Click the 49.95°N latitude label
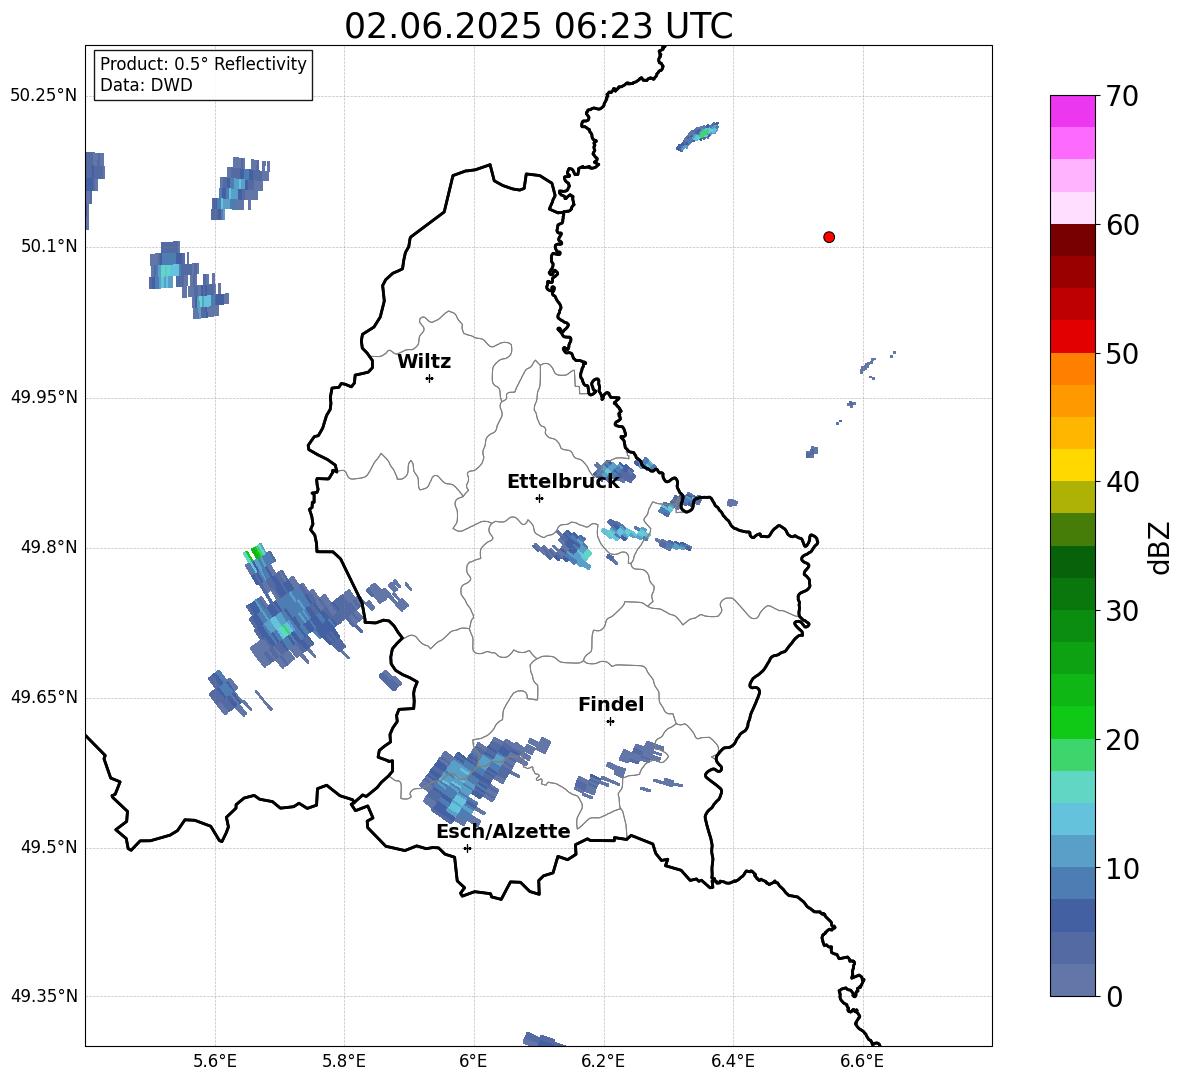Viewport: 1184px width, 1081px height. (43, 396)
